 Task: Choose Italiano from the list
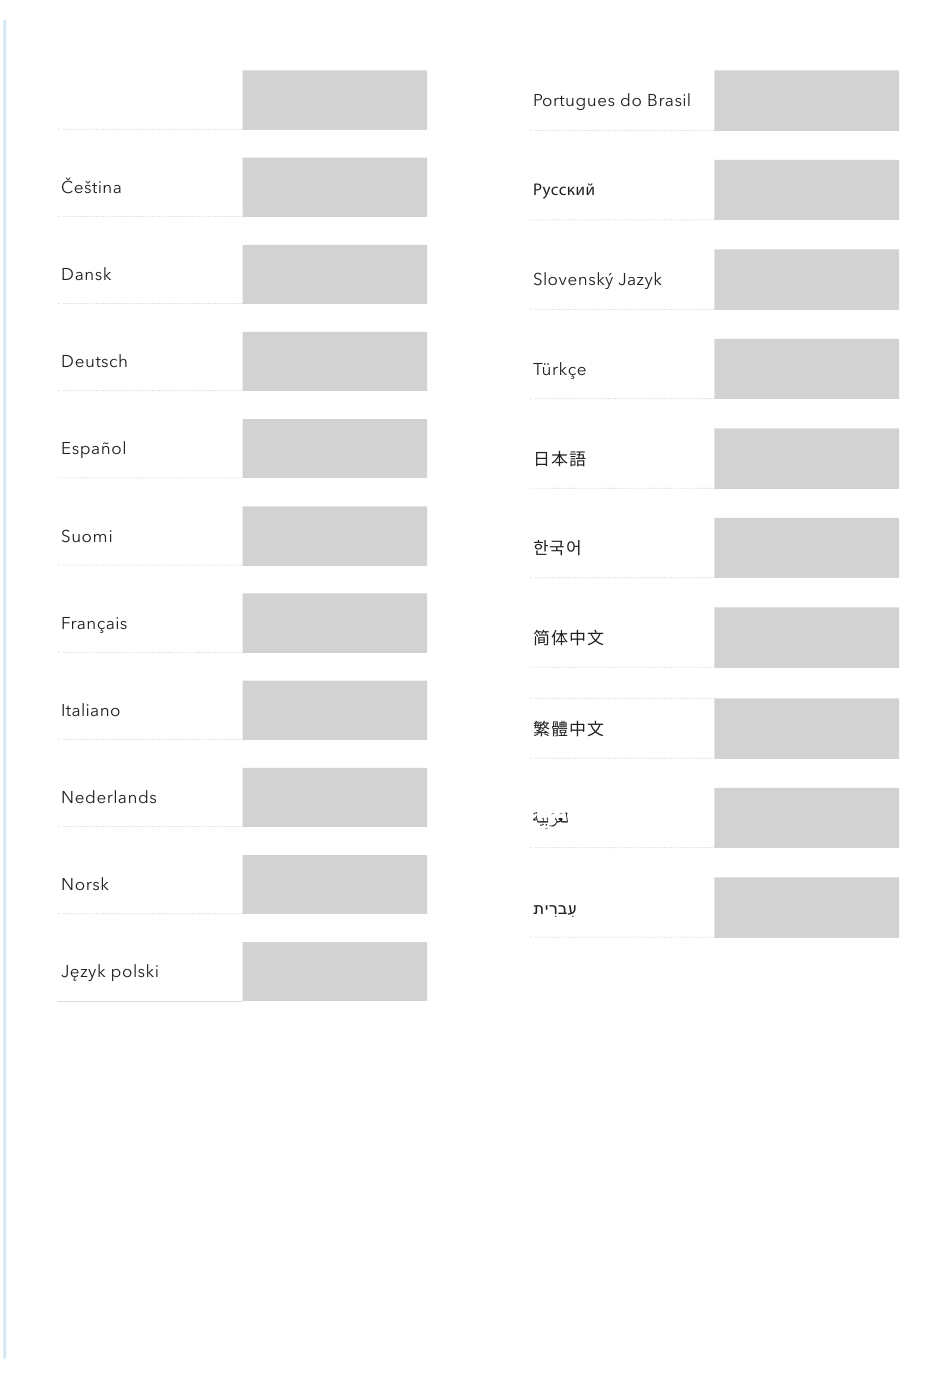point(90,710)
